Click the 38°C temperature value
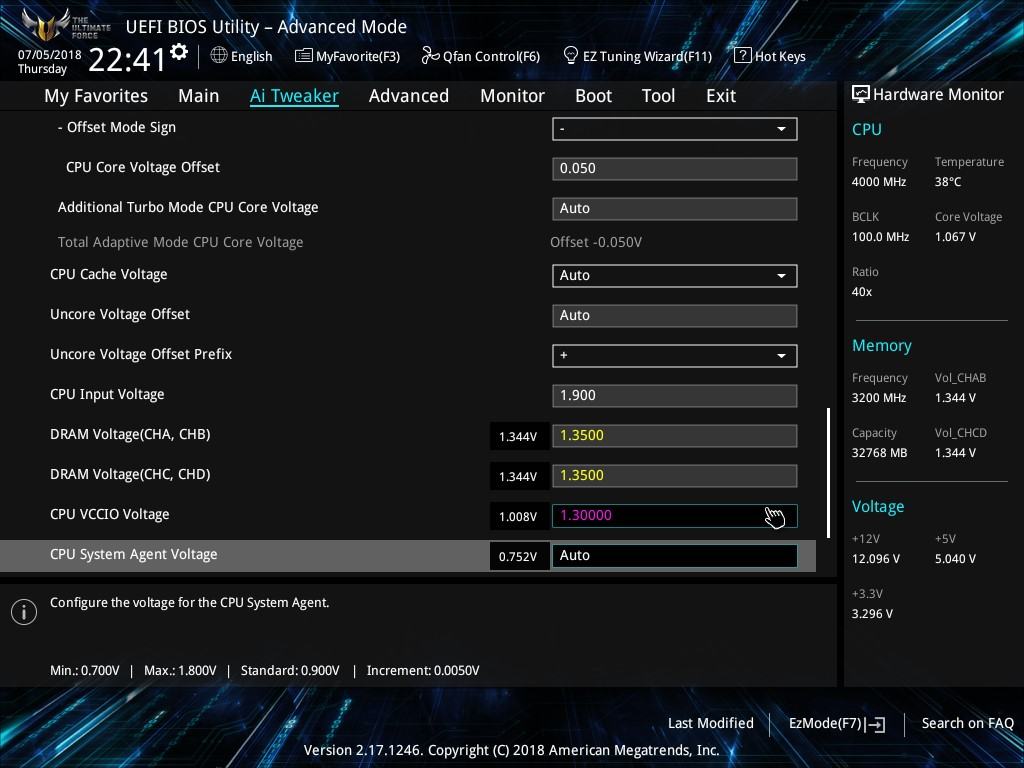 click(x=948, y=182)
